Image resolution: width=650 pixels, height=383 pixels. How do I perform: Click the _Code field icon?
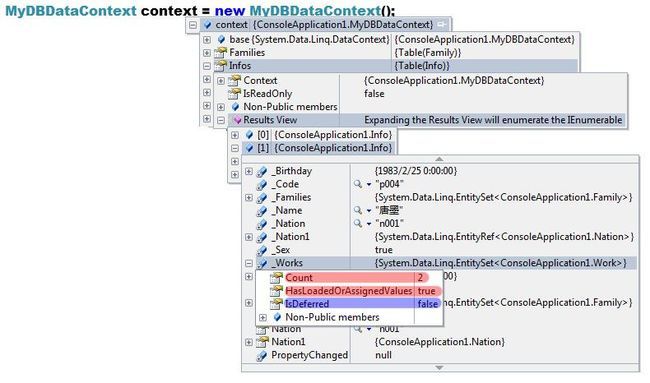[262, 184]
